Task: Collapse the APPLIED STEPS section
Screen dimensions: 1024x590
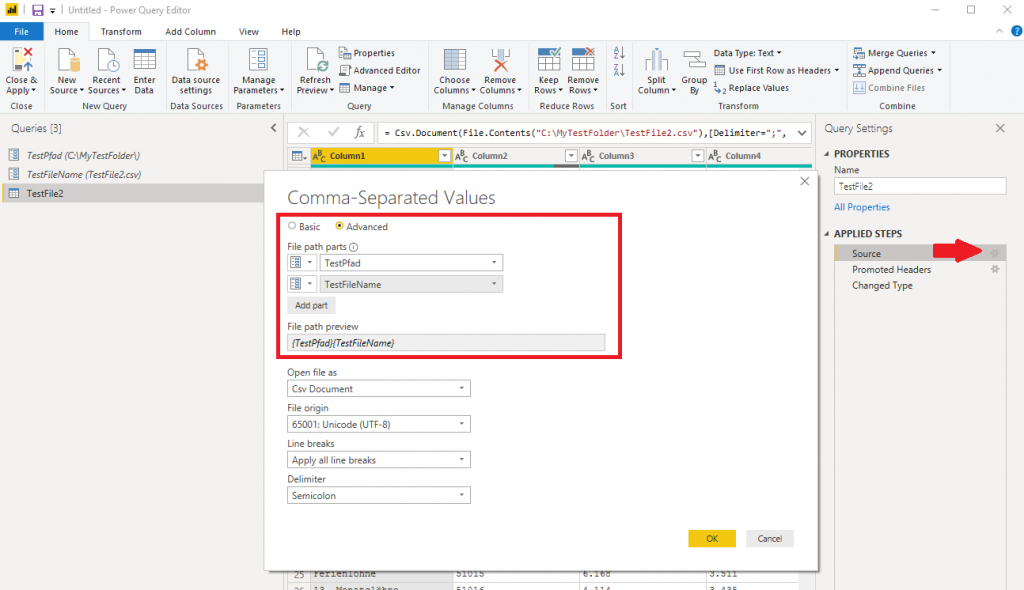Action: (827, 234)
